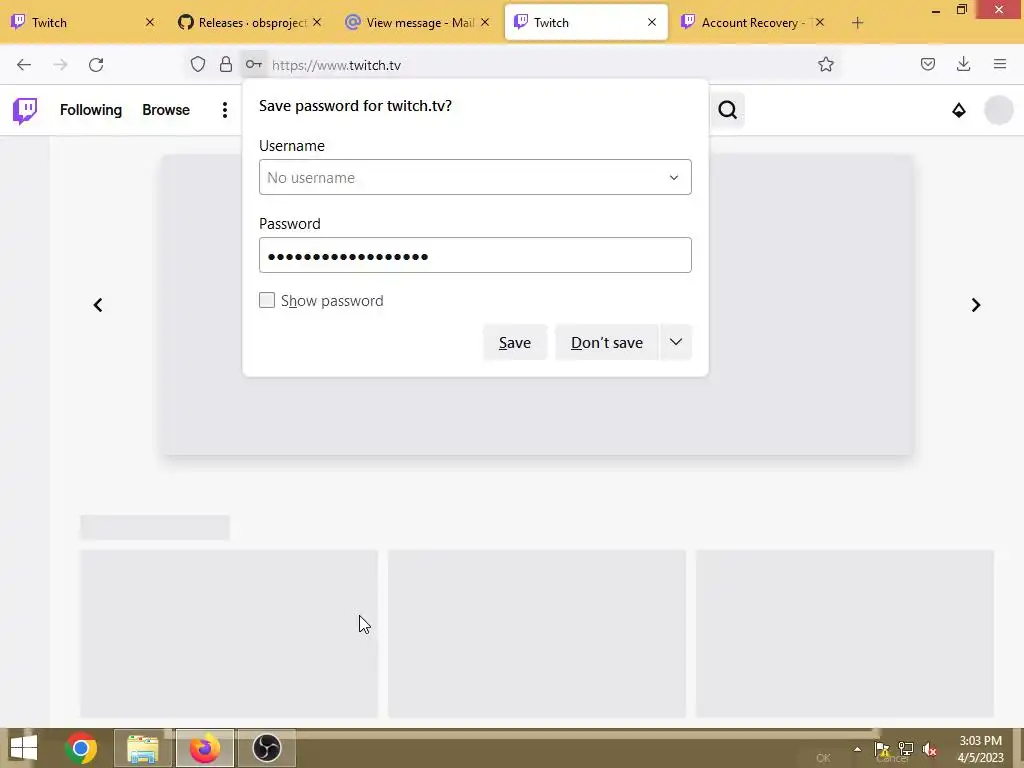Open the Twitch search magnifier button
This screenshot has height=768, width=1024.
pos(728,110)
